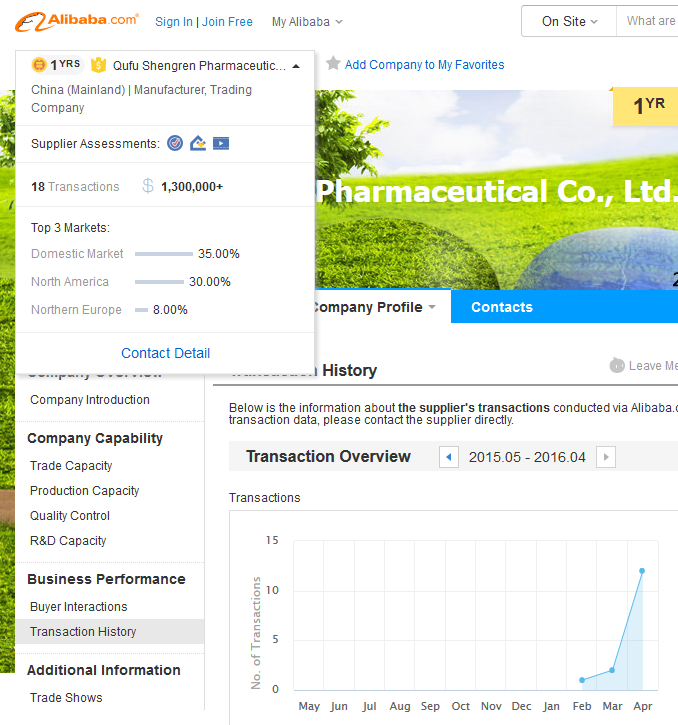Viewport: 678px width, 725px height.
Task: Click the Sign In link
Action: 173,22
